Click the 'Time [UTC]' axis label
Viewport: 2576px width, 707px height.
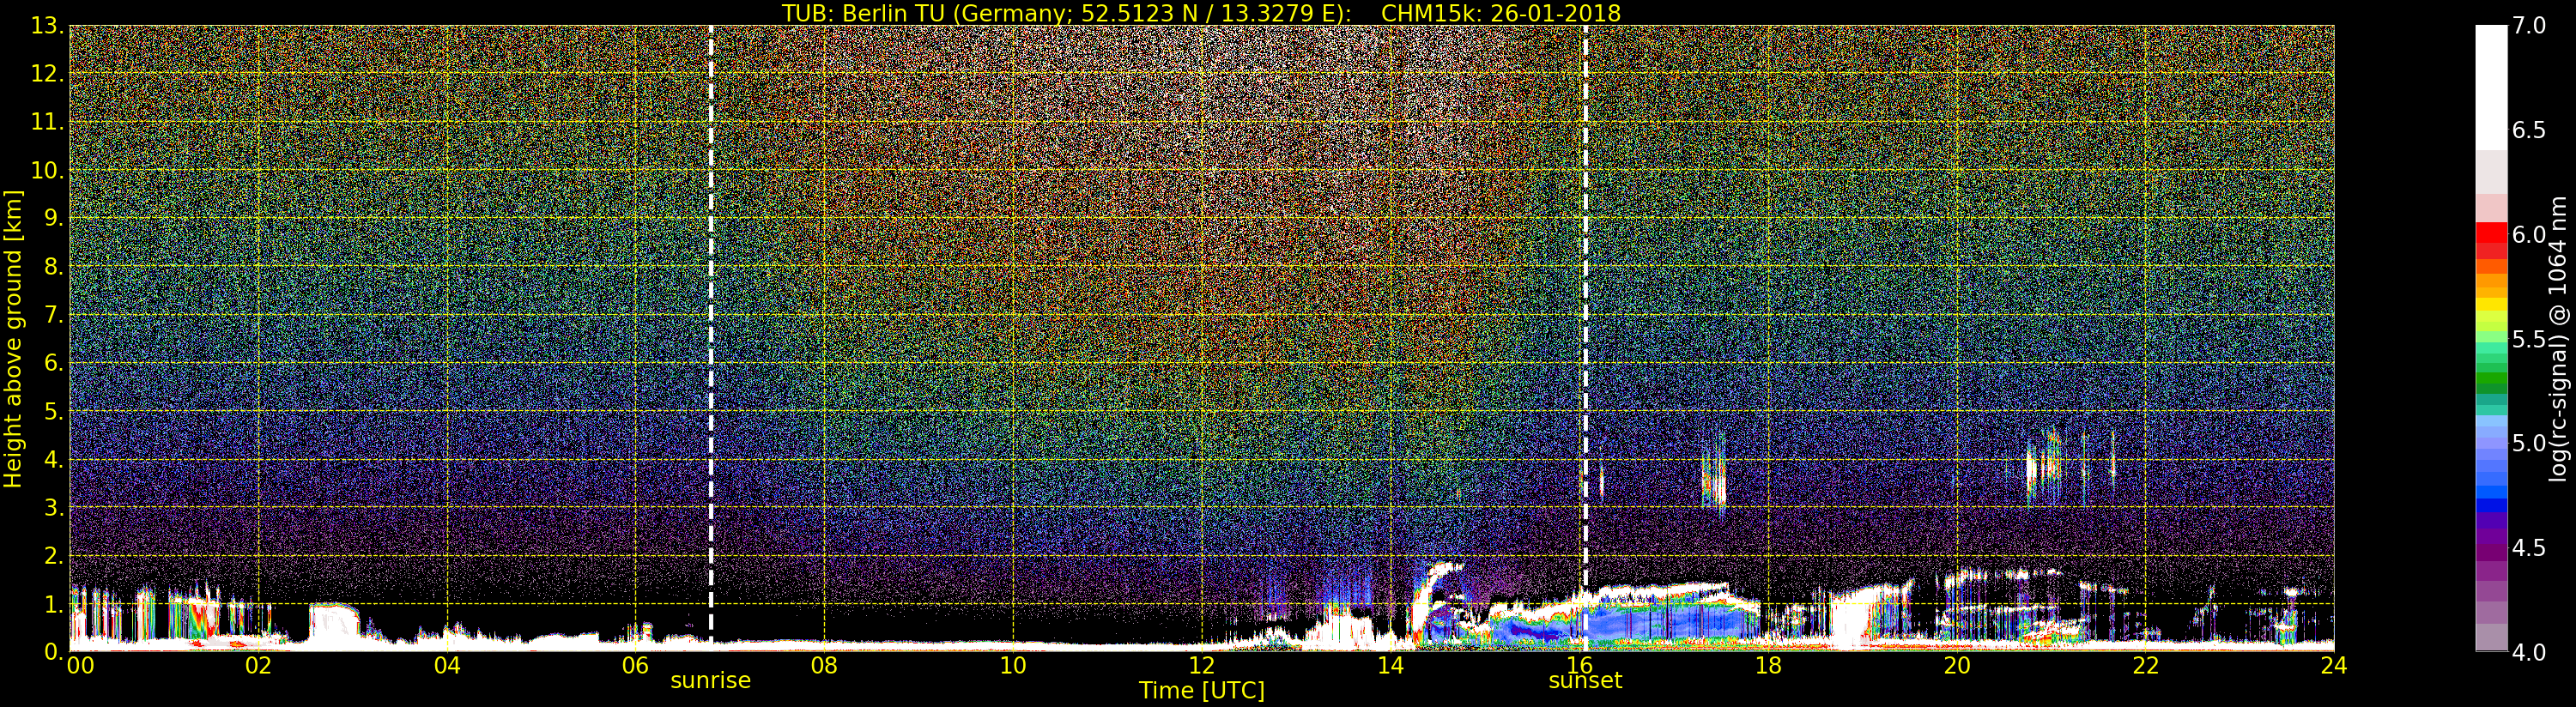(1202, 690)
